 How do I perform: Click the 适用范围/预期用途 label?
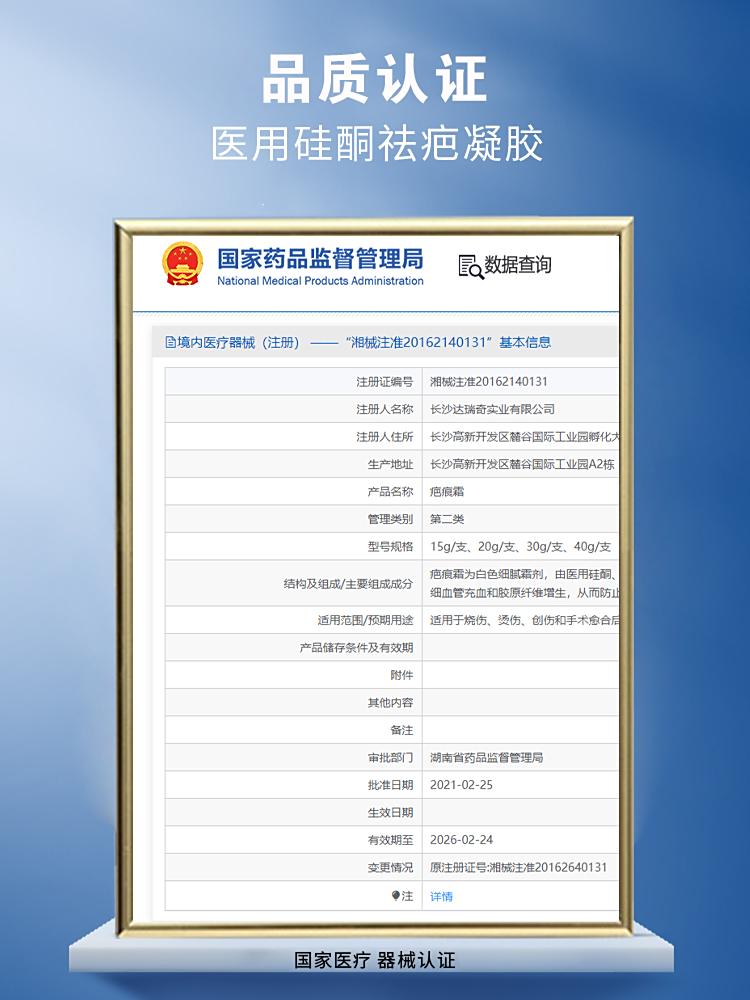[x=365, y=620]
